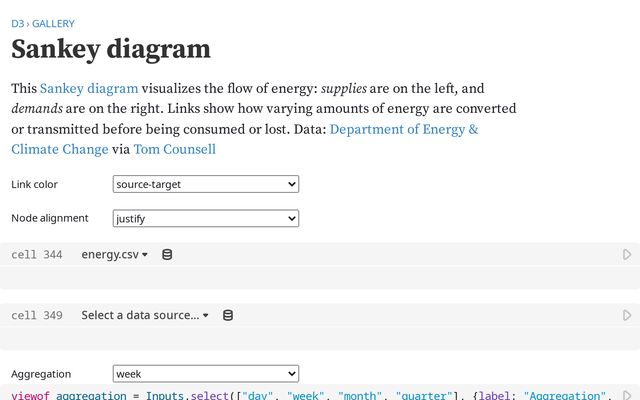Click the 'cell 349' label
Viewport: 640px width, 400px height.
click(x=37, y=315)
